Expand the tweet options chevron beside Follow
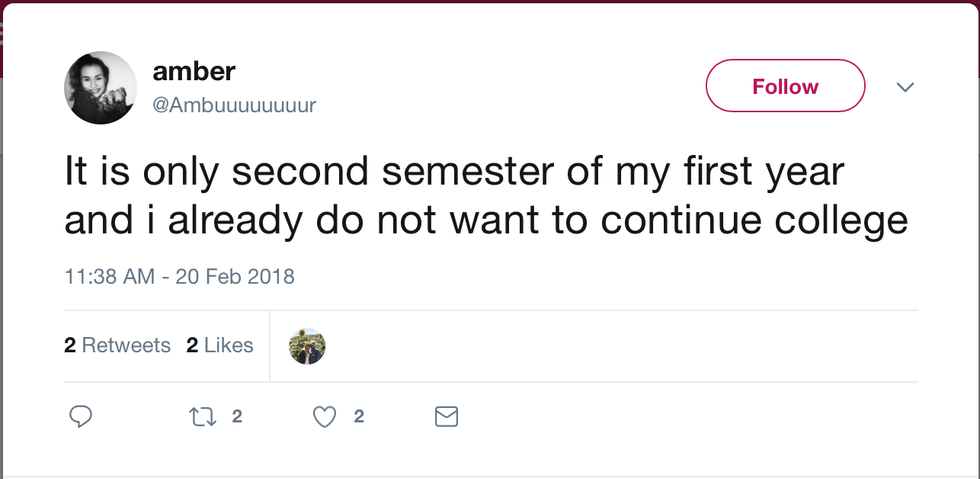The width and height of the screenshot is (980, 479). (905, 87)
